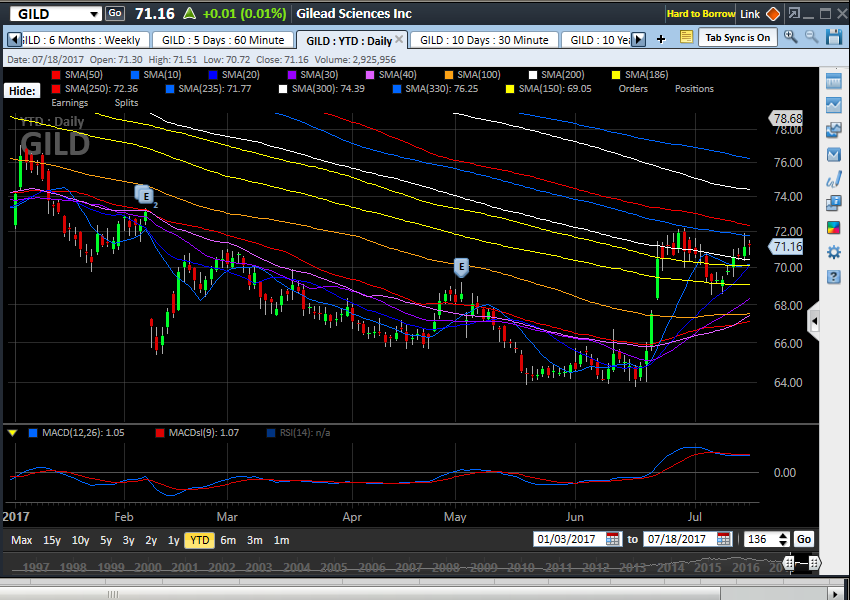Close the GILD : YTD : Daily tab
The height and width of the screenshot is (600, 850).
pyautogui.click(x=399, y=39)
